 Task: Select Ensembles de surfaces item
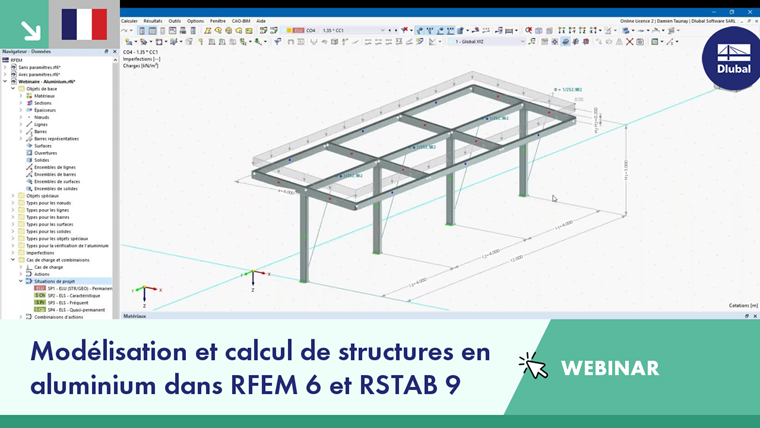click(x=57, y=181)
